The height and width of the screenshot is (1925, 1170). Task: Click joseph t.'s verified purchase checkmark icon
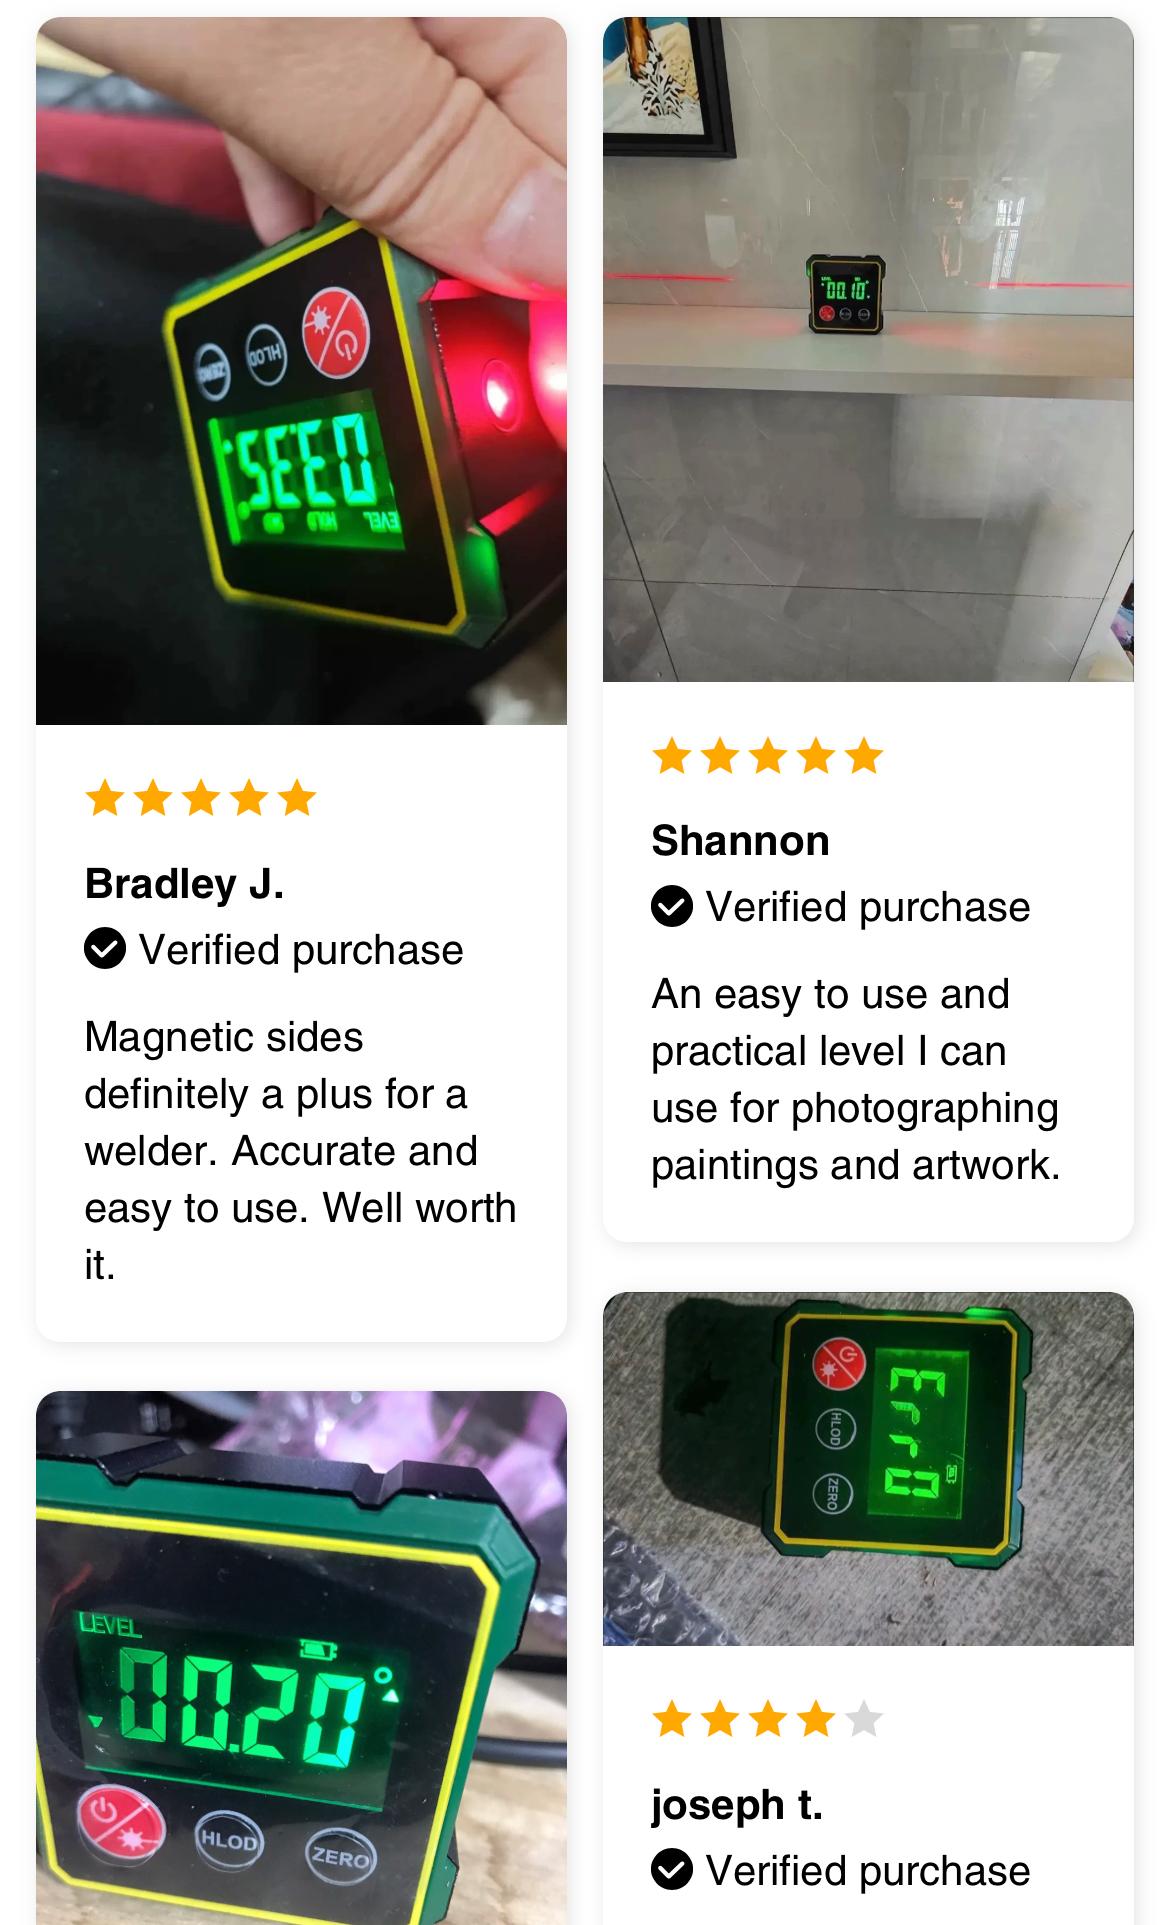pyautogui.click(x=672, y=1869)
